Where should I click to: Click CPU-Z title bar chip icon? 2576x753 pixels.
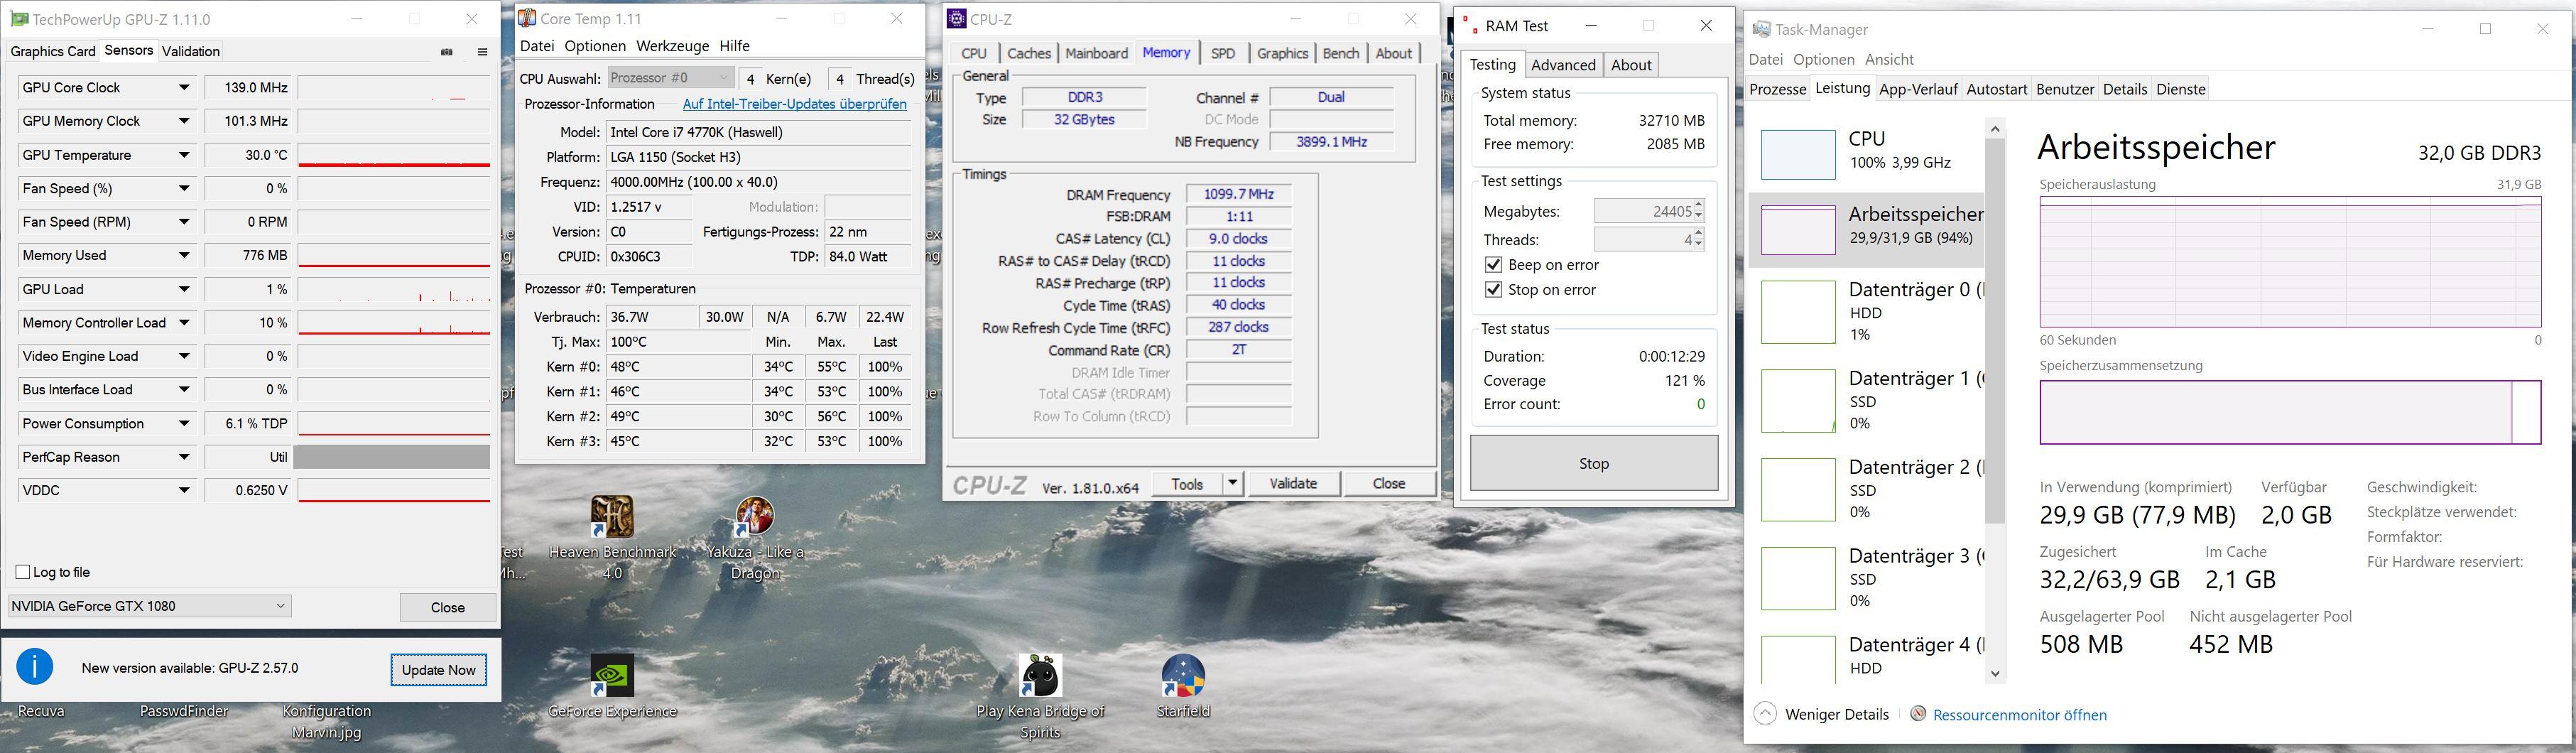(957, 19)
